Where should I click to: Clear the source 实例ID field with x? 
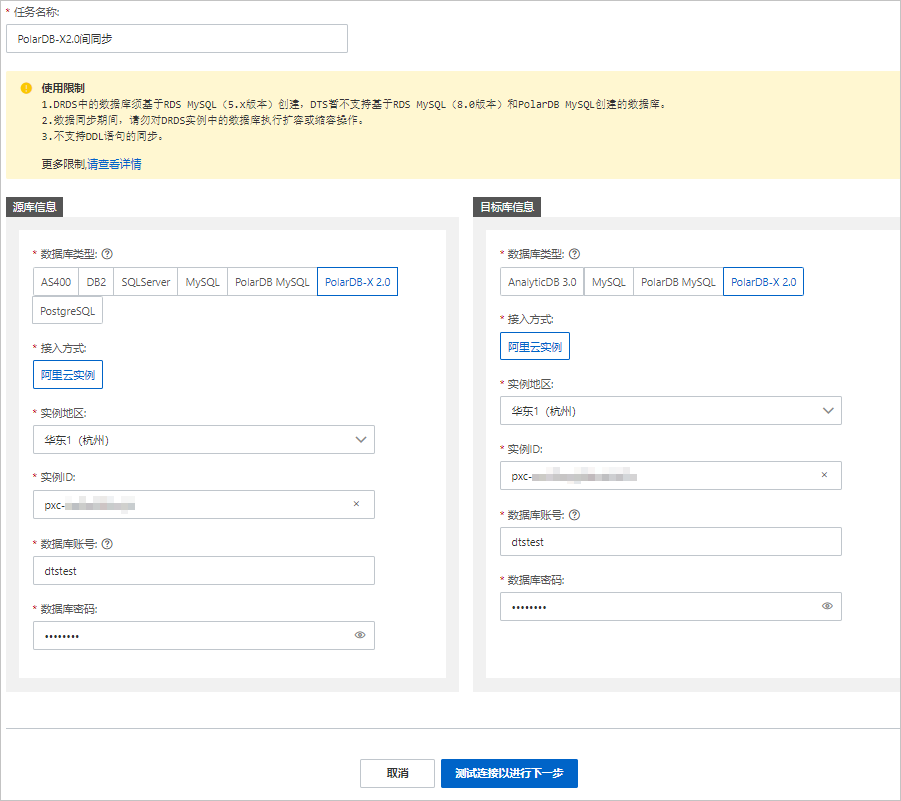click(356, 504)
